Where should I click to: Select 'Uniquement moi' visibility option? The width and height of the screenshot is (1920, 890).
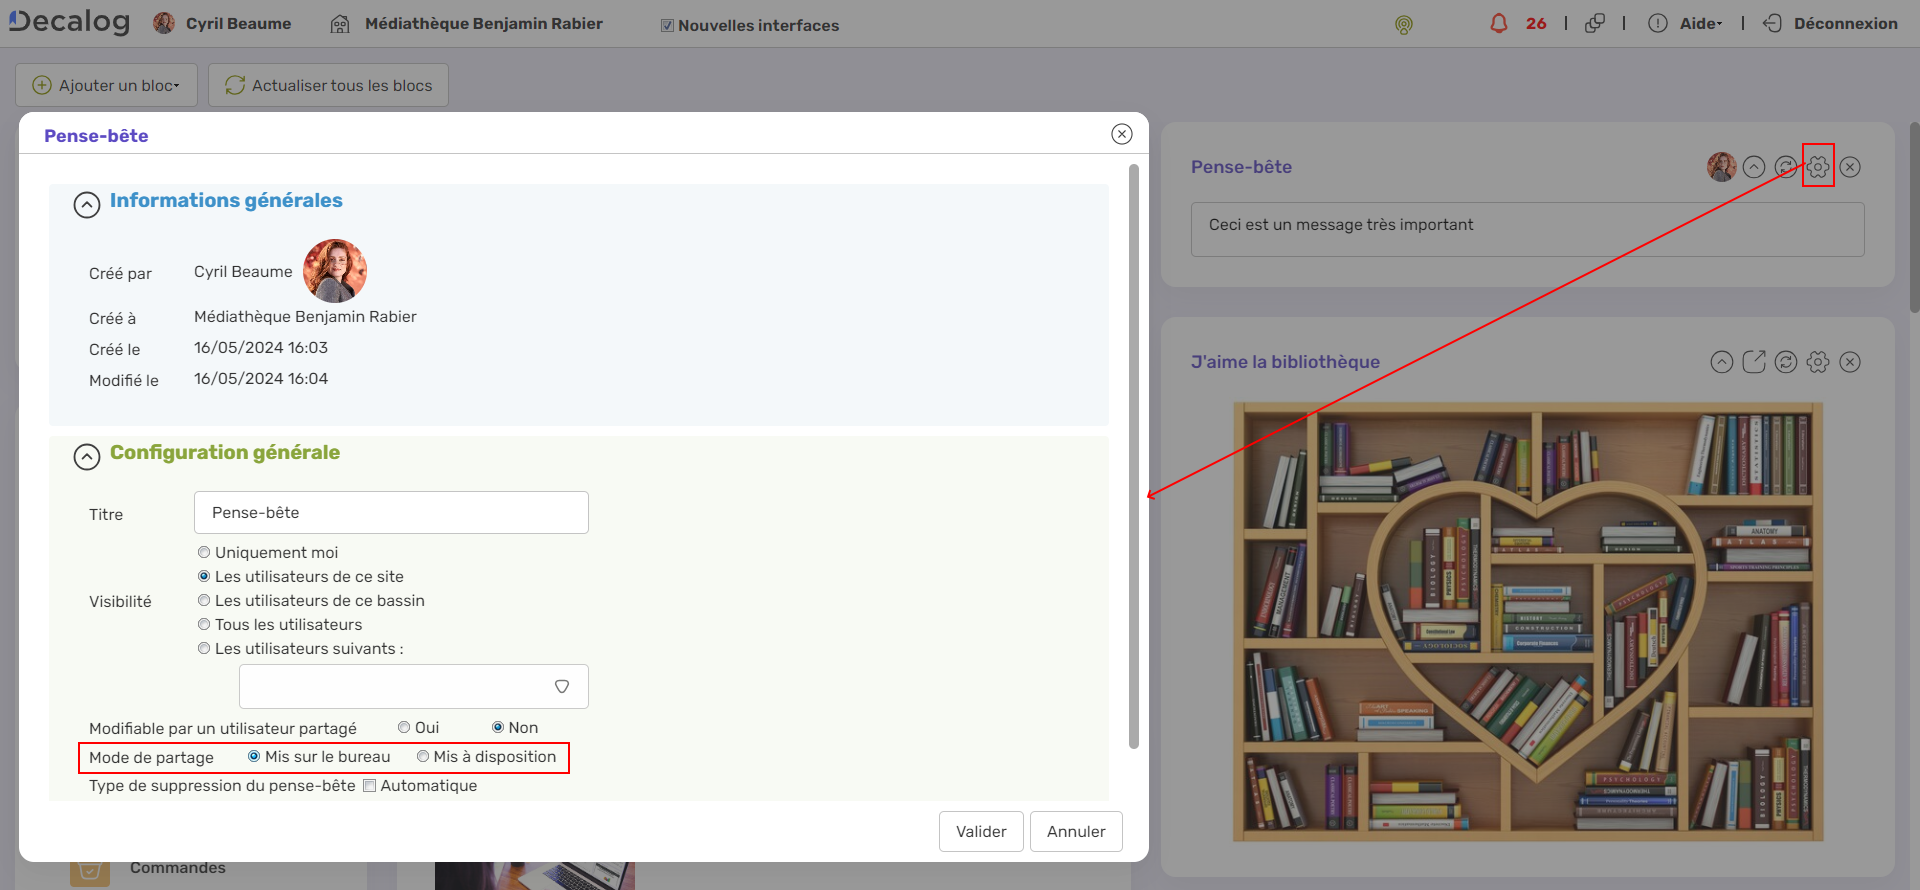click(204, 553)
